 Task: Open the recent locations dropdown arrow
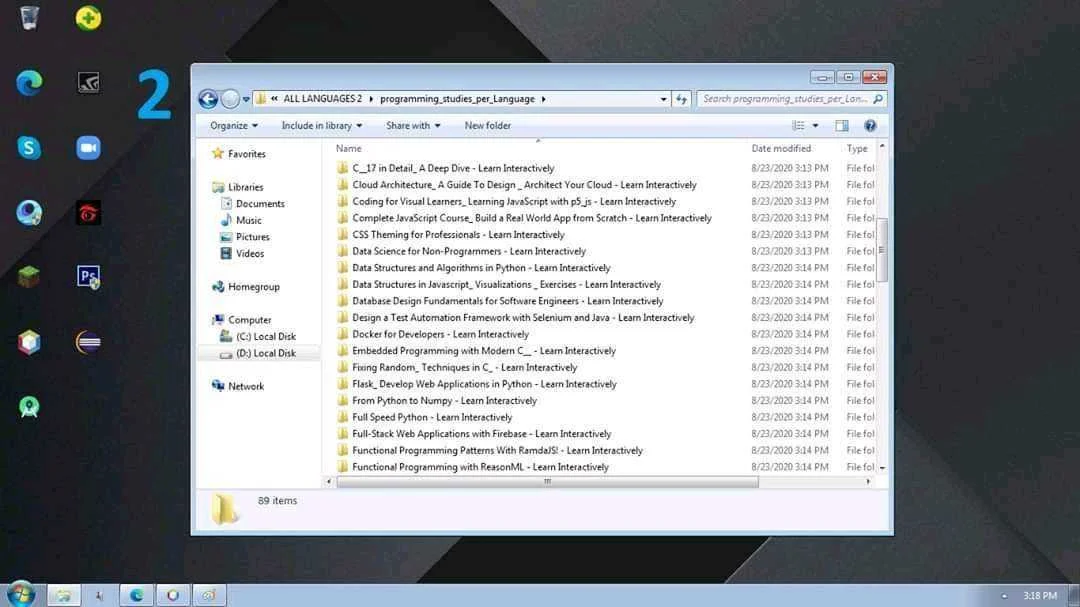[246, 100]
